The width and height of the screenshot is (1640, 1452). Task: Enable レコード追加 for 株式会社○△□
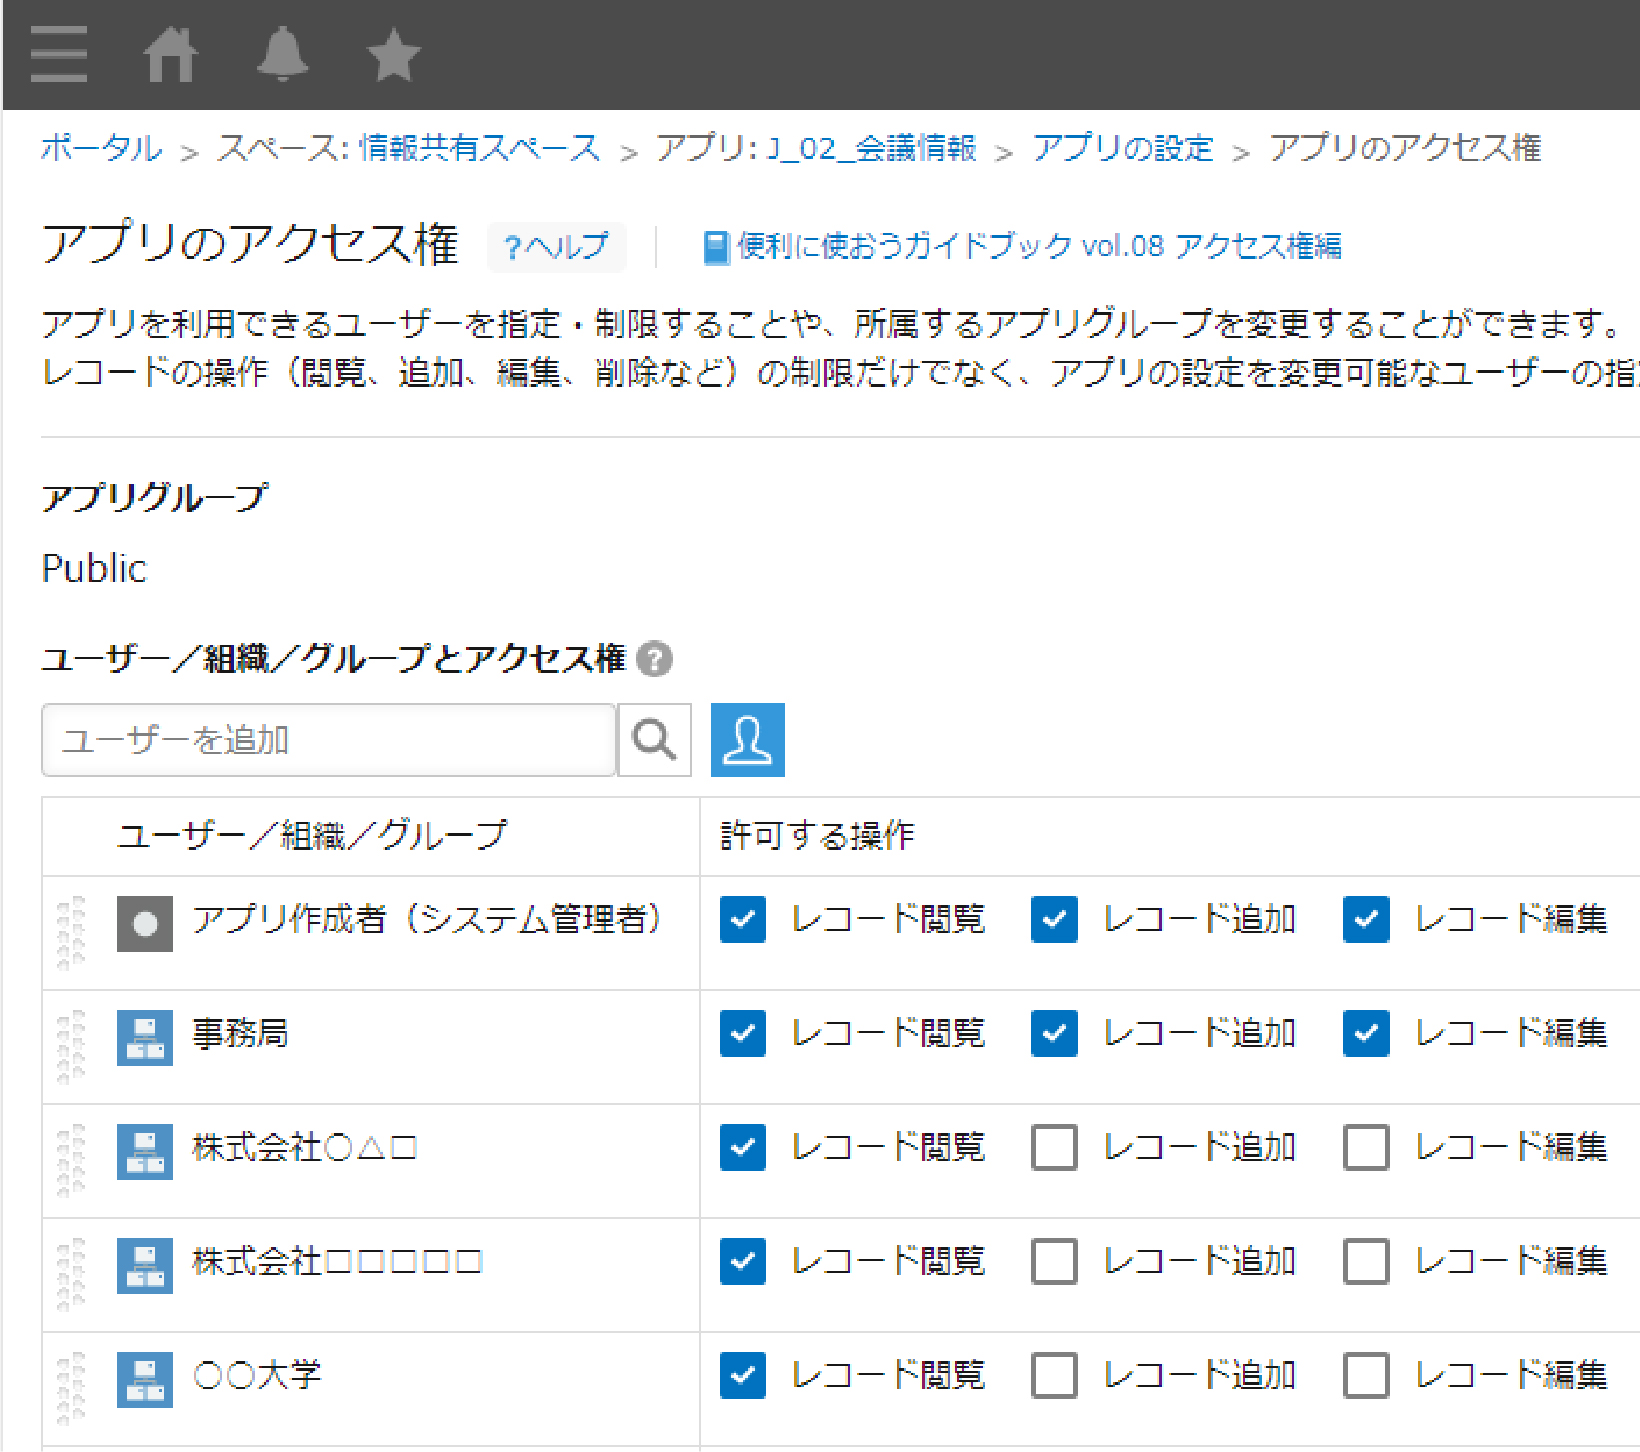click(1054, 1148)
